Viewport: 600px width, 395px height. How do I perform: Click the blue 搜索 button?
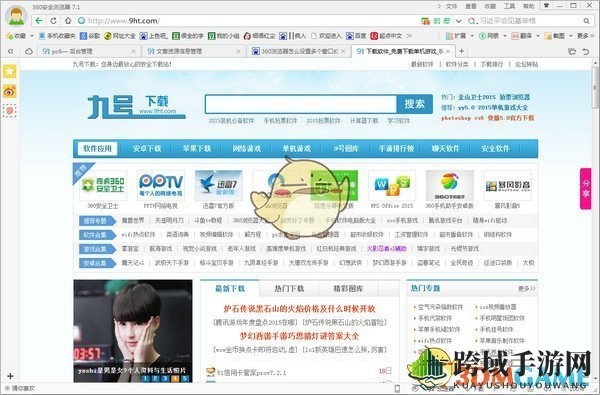[x=414, y=104]
